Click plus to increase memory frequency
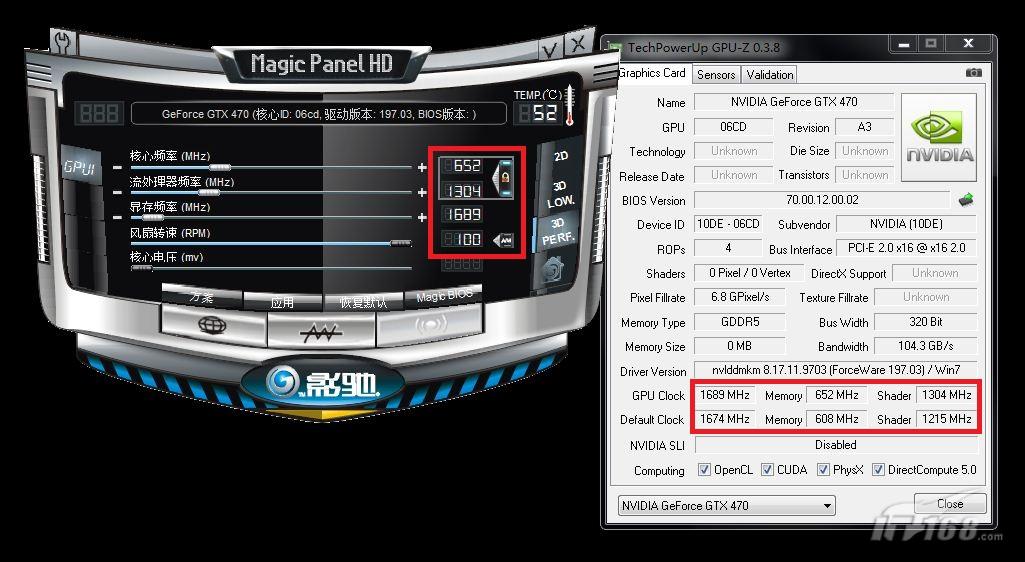Screen dimensions: 1025x562 (x=422, y=217)
